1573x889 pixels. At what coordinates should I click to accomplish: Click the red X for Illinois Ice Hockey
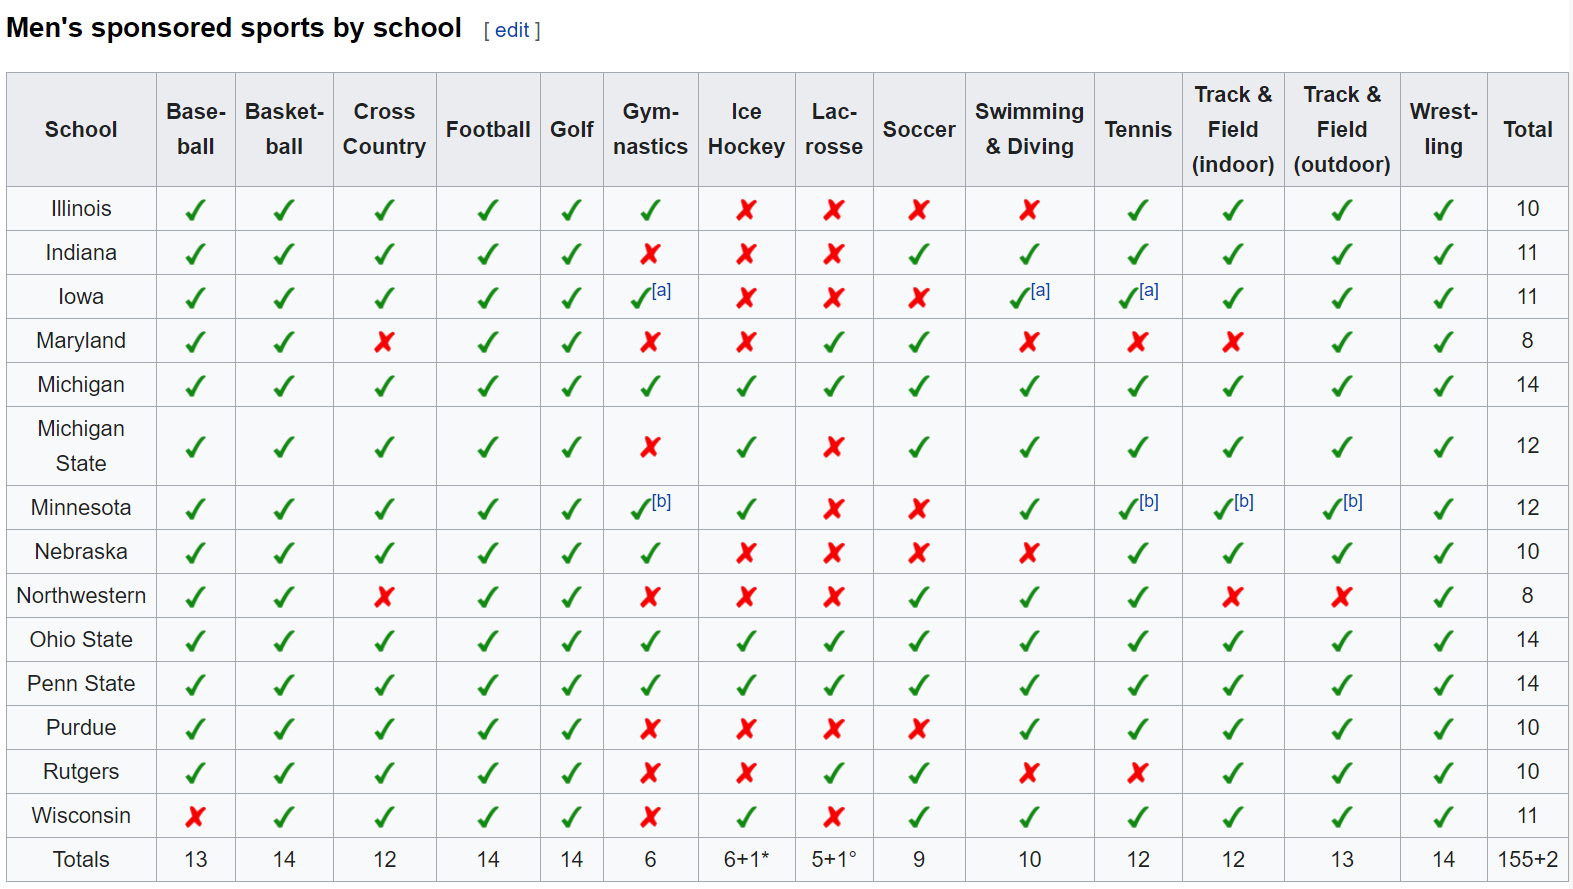(x=746, y=210)
